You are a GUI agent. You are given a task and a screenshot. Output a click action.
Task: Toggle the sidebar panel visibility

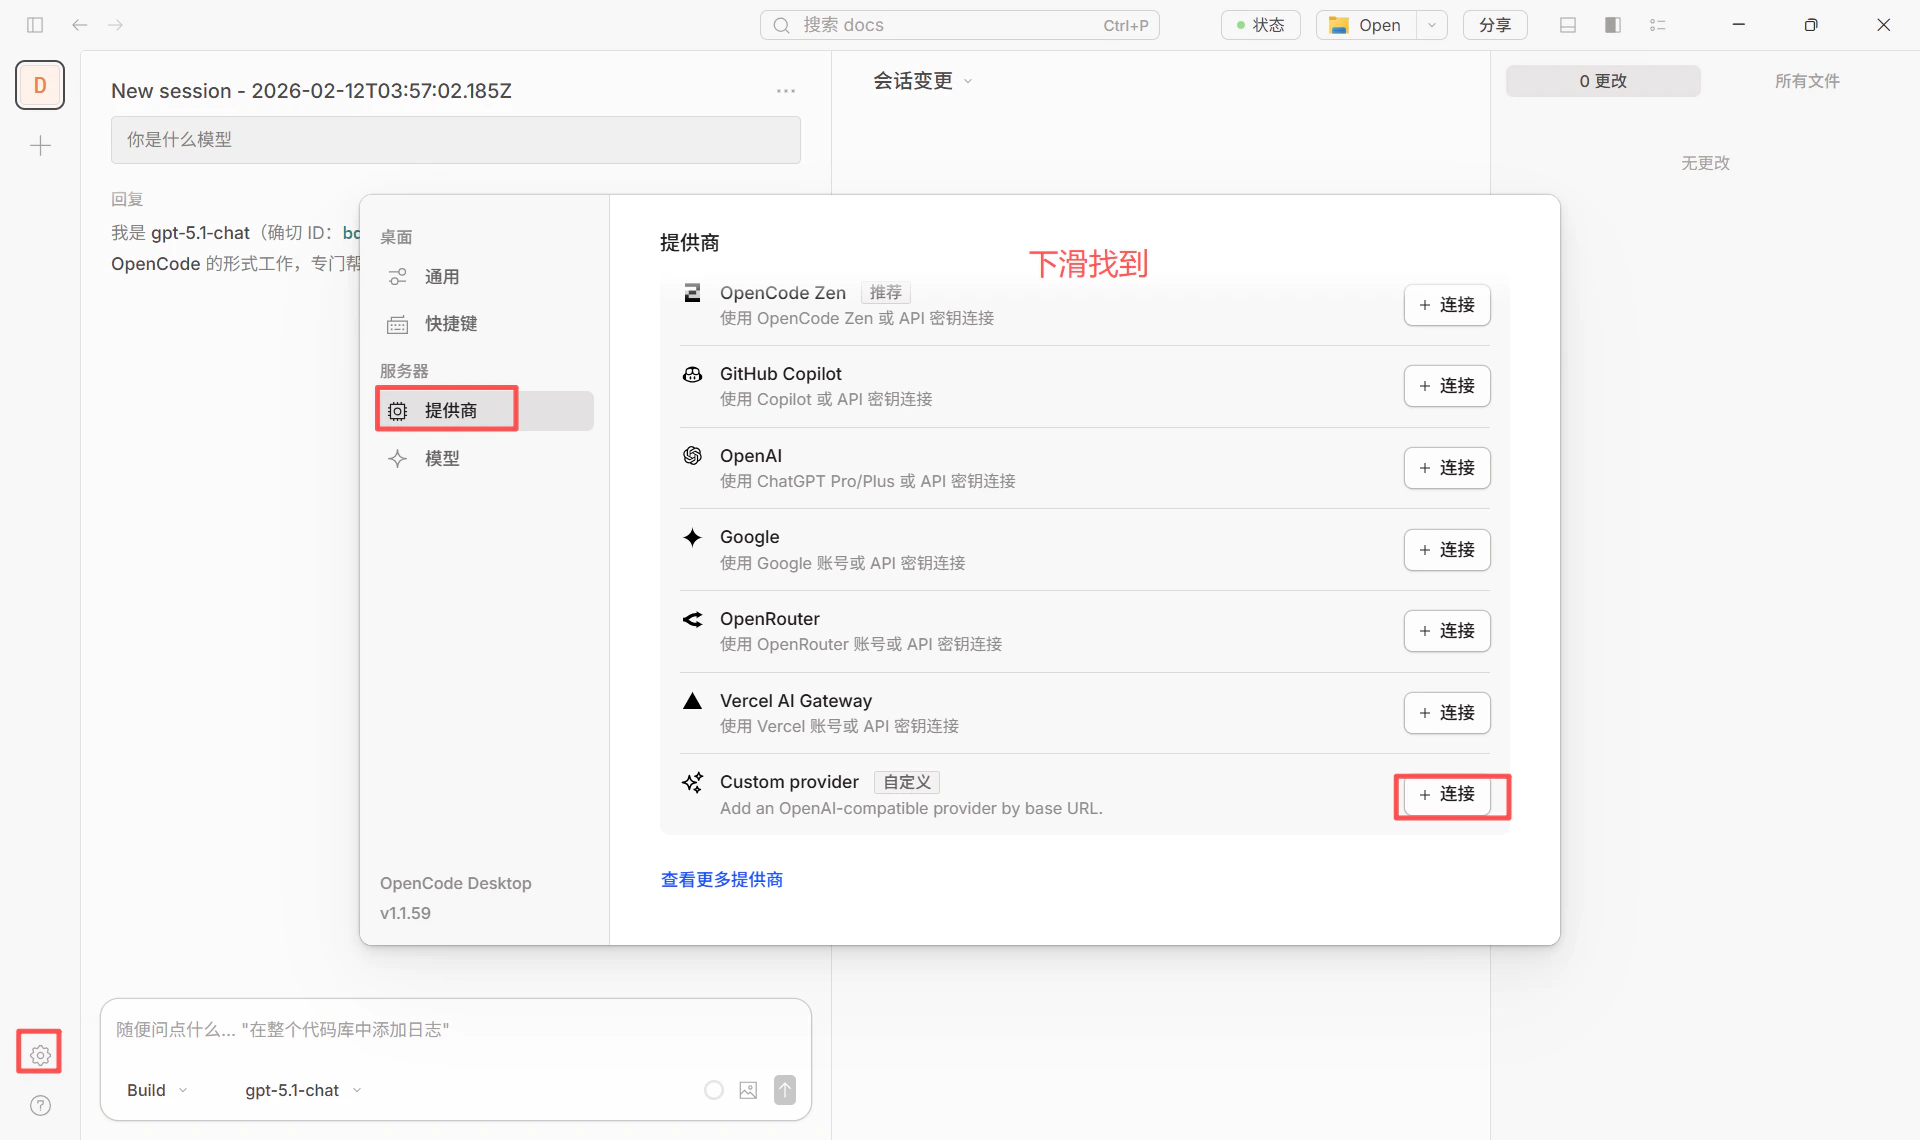[x=35, y=24]
